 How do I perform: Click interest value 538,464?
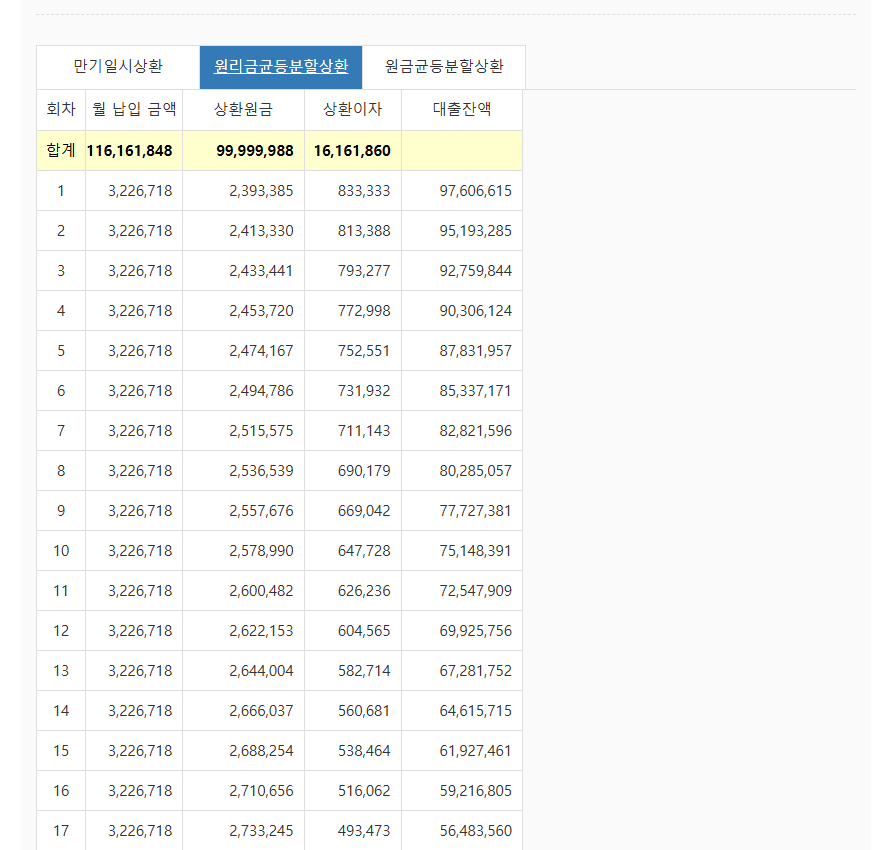tap(364, 751)
